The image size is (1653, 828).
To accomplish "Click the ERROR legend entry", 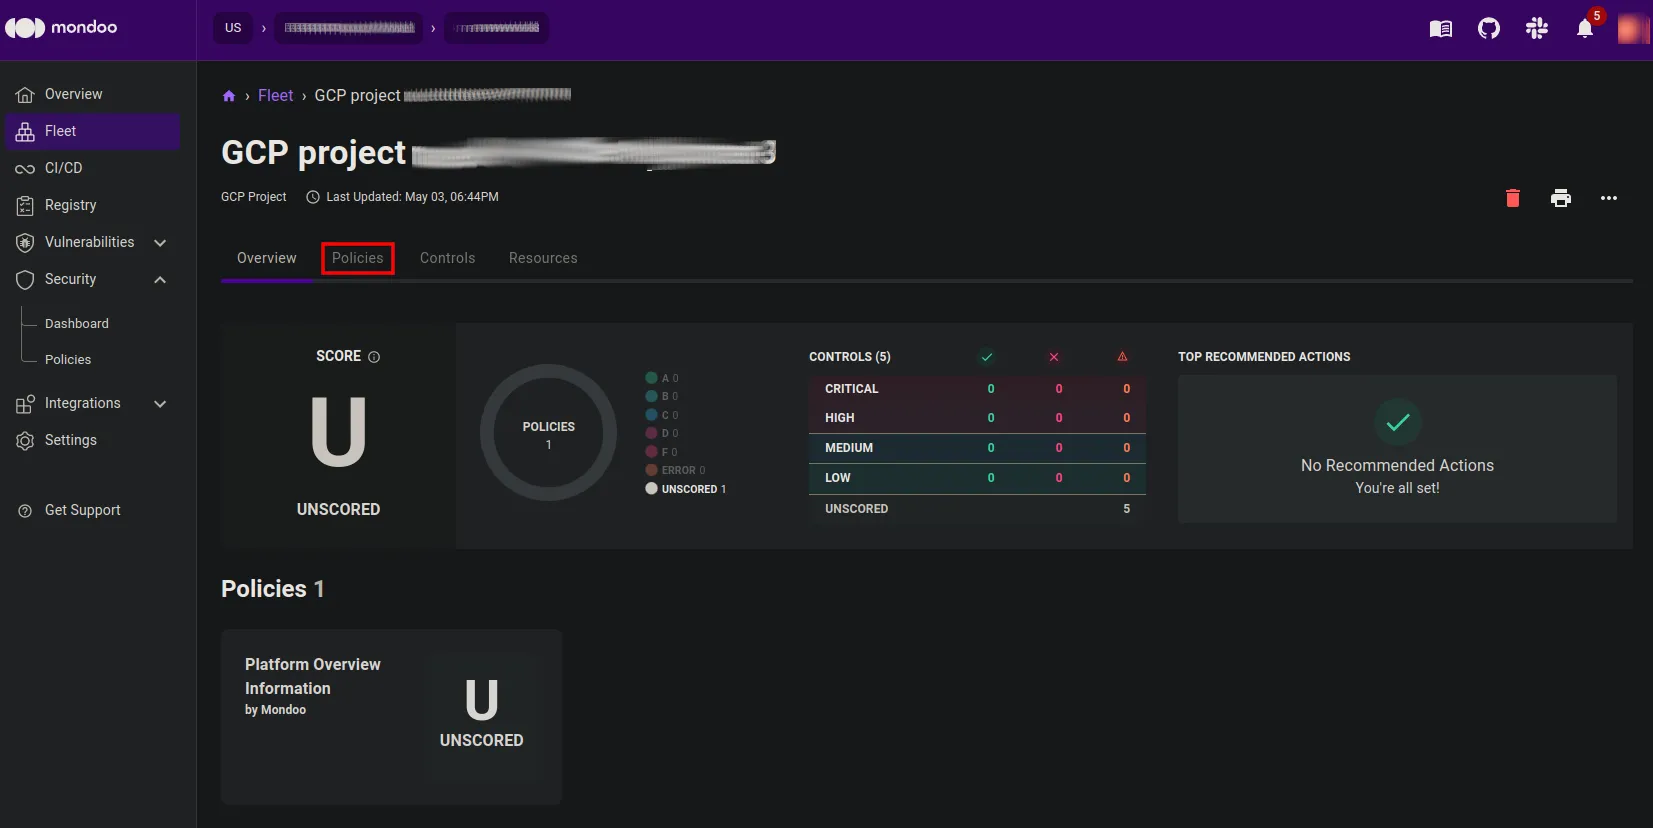I will [x=676, y=470].
